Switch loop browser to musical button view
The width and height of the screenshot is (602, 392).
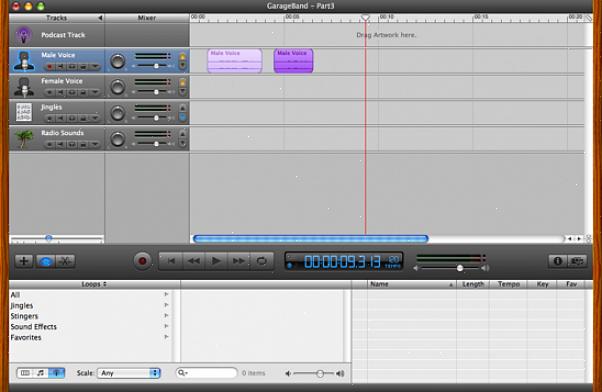click(41, 373)
